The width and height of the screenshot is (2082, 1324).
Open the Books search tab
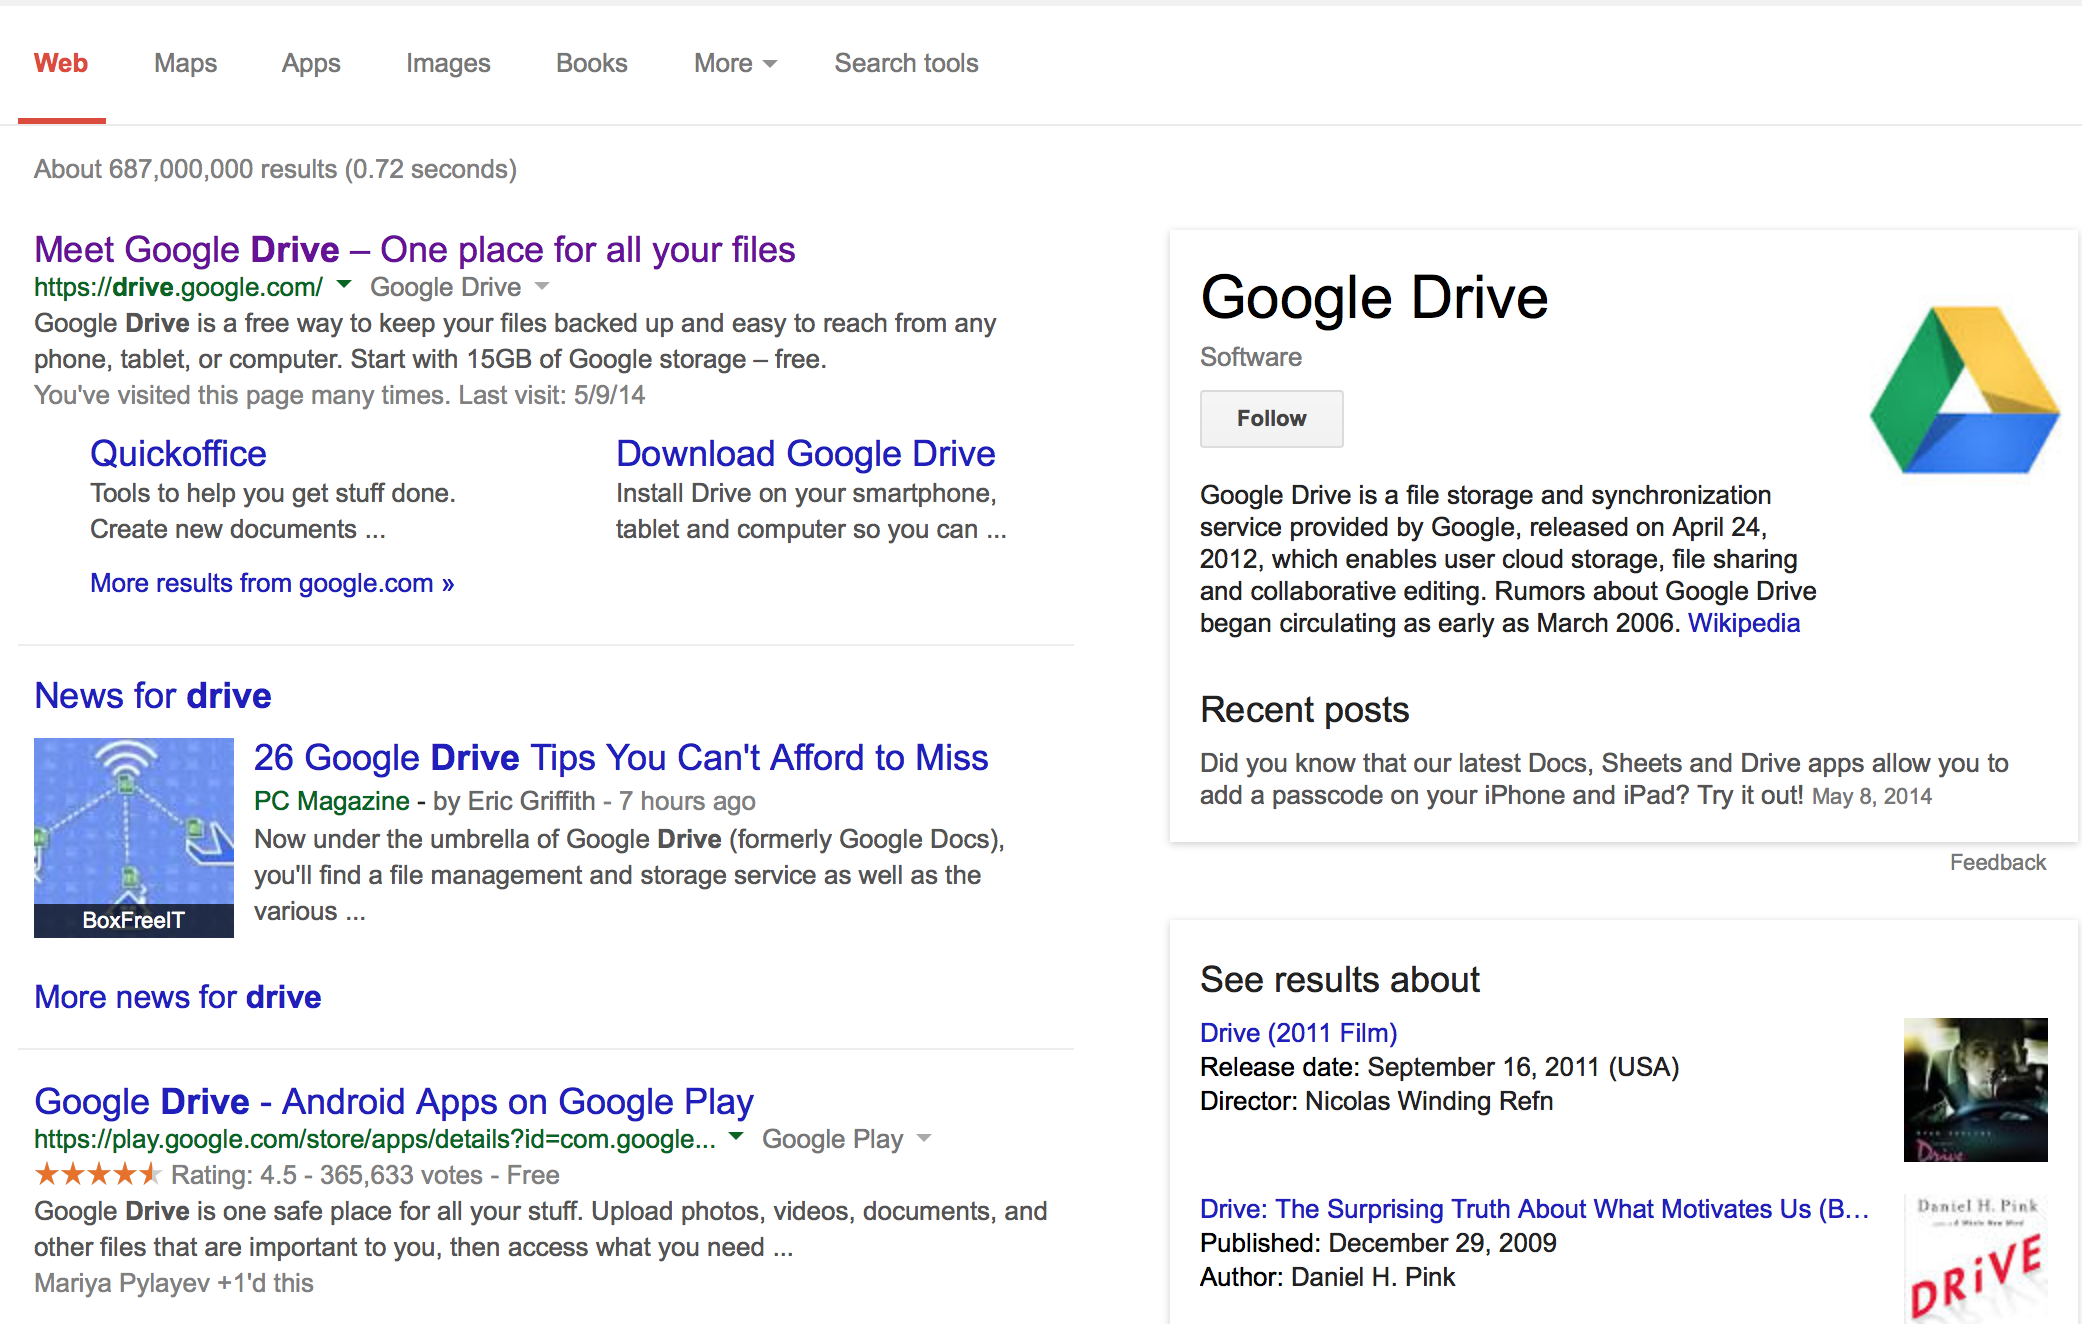pyautogui.click(x=591, y=63)
